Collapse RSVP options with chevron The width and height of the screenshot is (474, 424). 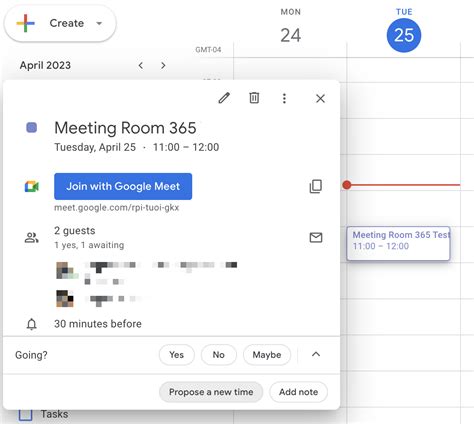[x=316, y=354]
